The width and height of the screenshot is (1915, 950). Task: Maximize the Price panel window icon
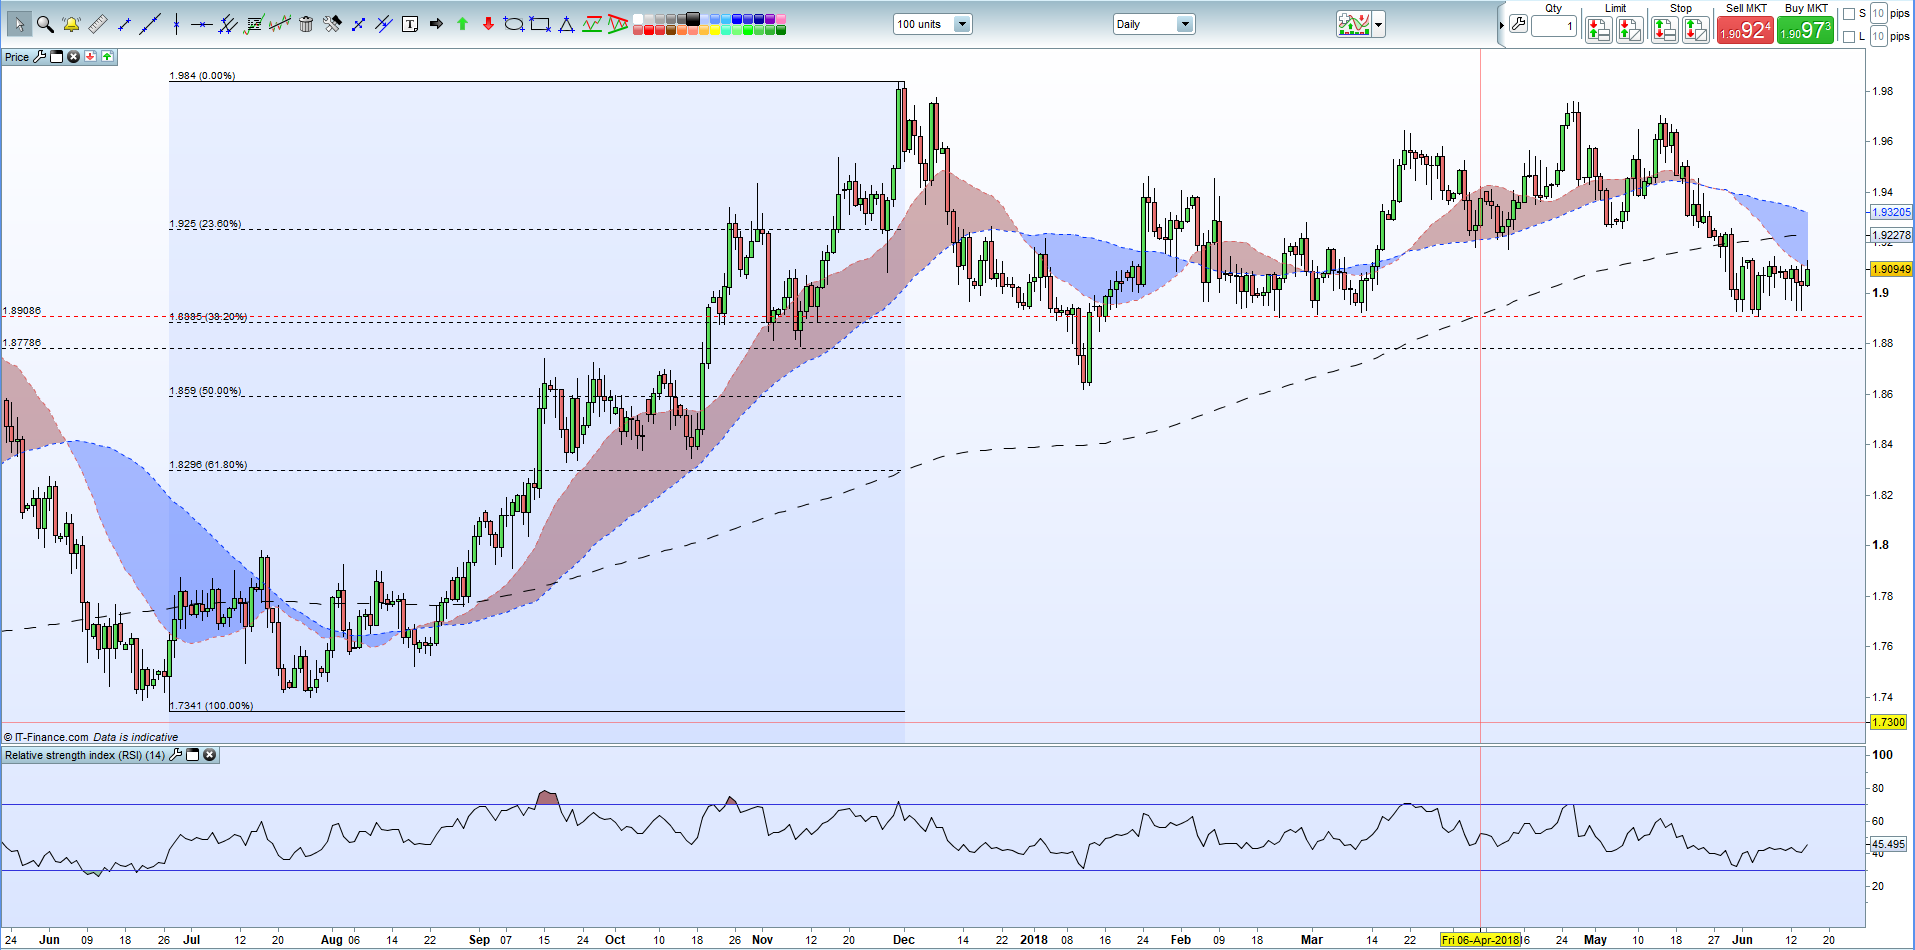(x=56, y=57)
